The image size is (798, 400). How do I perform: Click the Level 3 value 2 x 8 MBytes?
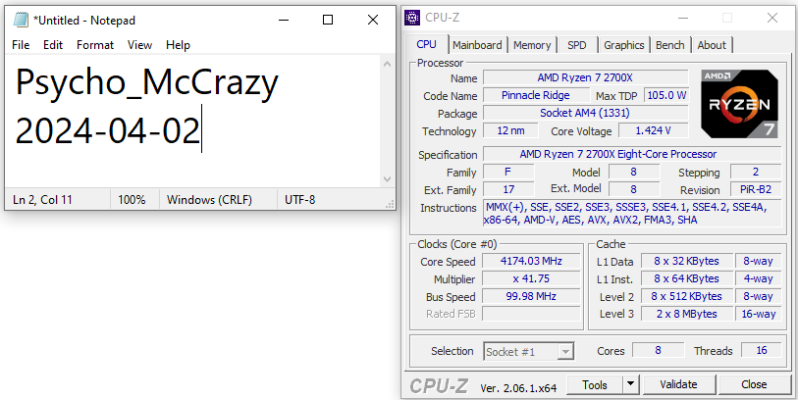[687, 314]
